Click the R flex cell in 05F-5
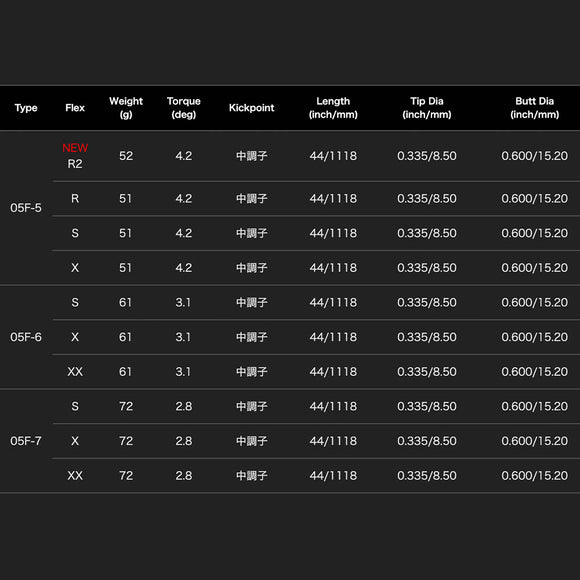This screenshot has height=580, width=580. 75,199
